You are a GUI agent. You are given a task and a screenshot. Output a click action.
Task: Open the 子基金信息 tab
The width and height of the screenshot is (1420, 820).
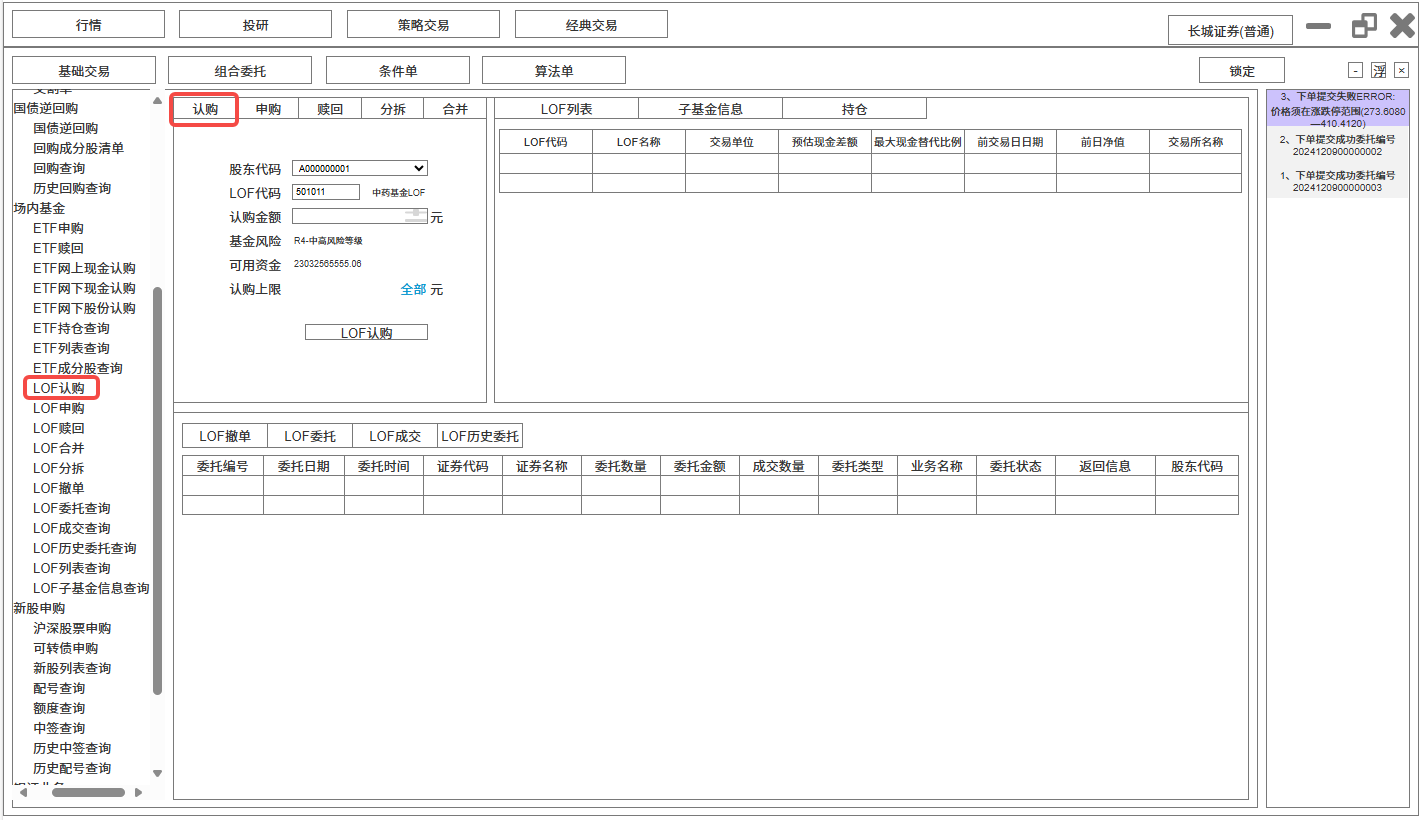coord(710,109)
